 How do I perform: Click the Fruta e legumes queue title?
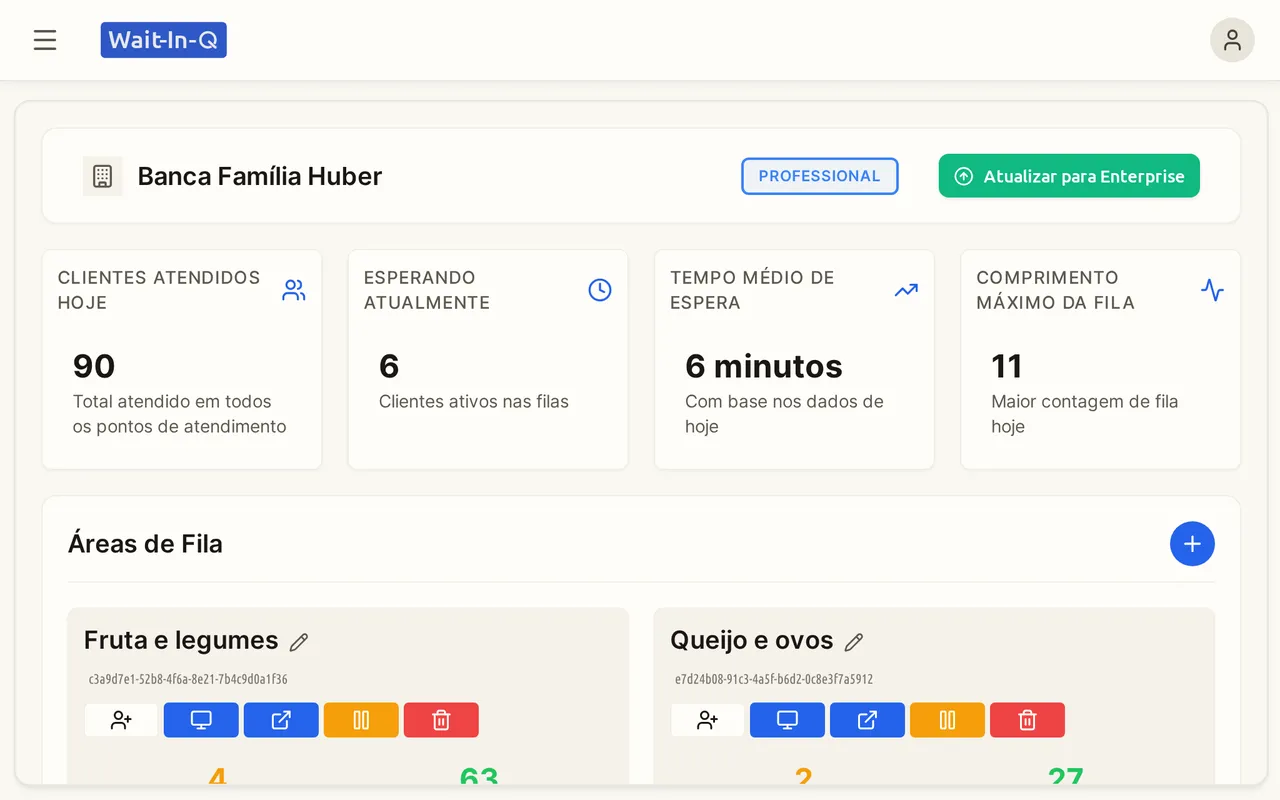181,640
